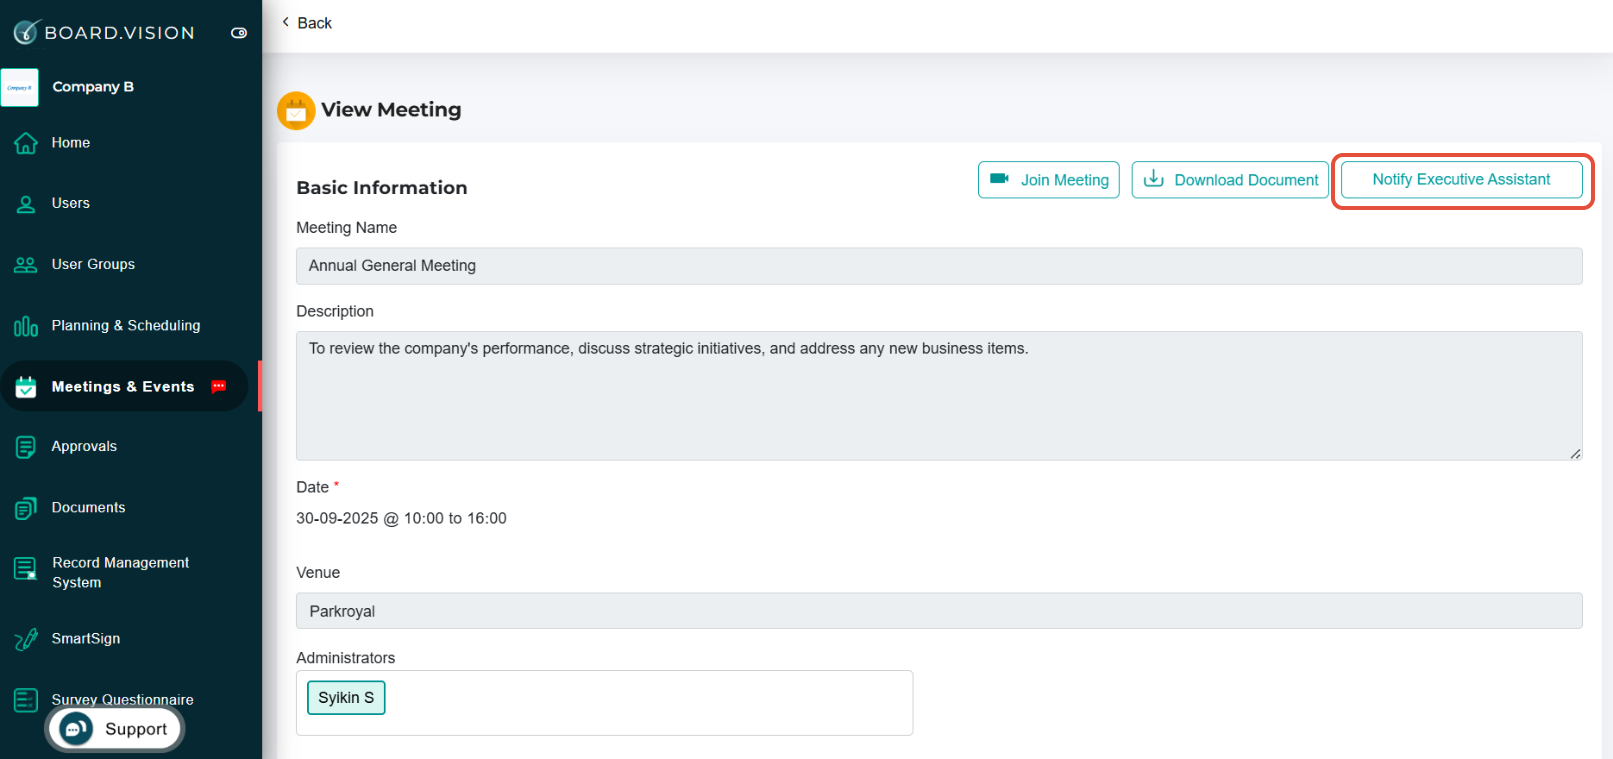This screenshot has height=759, width=1613.
Task: Select the Syikin S administrator tag
Action: [x=346, y=698]
